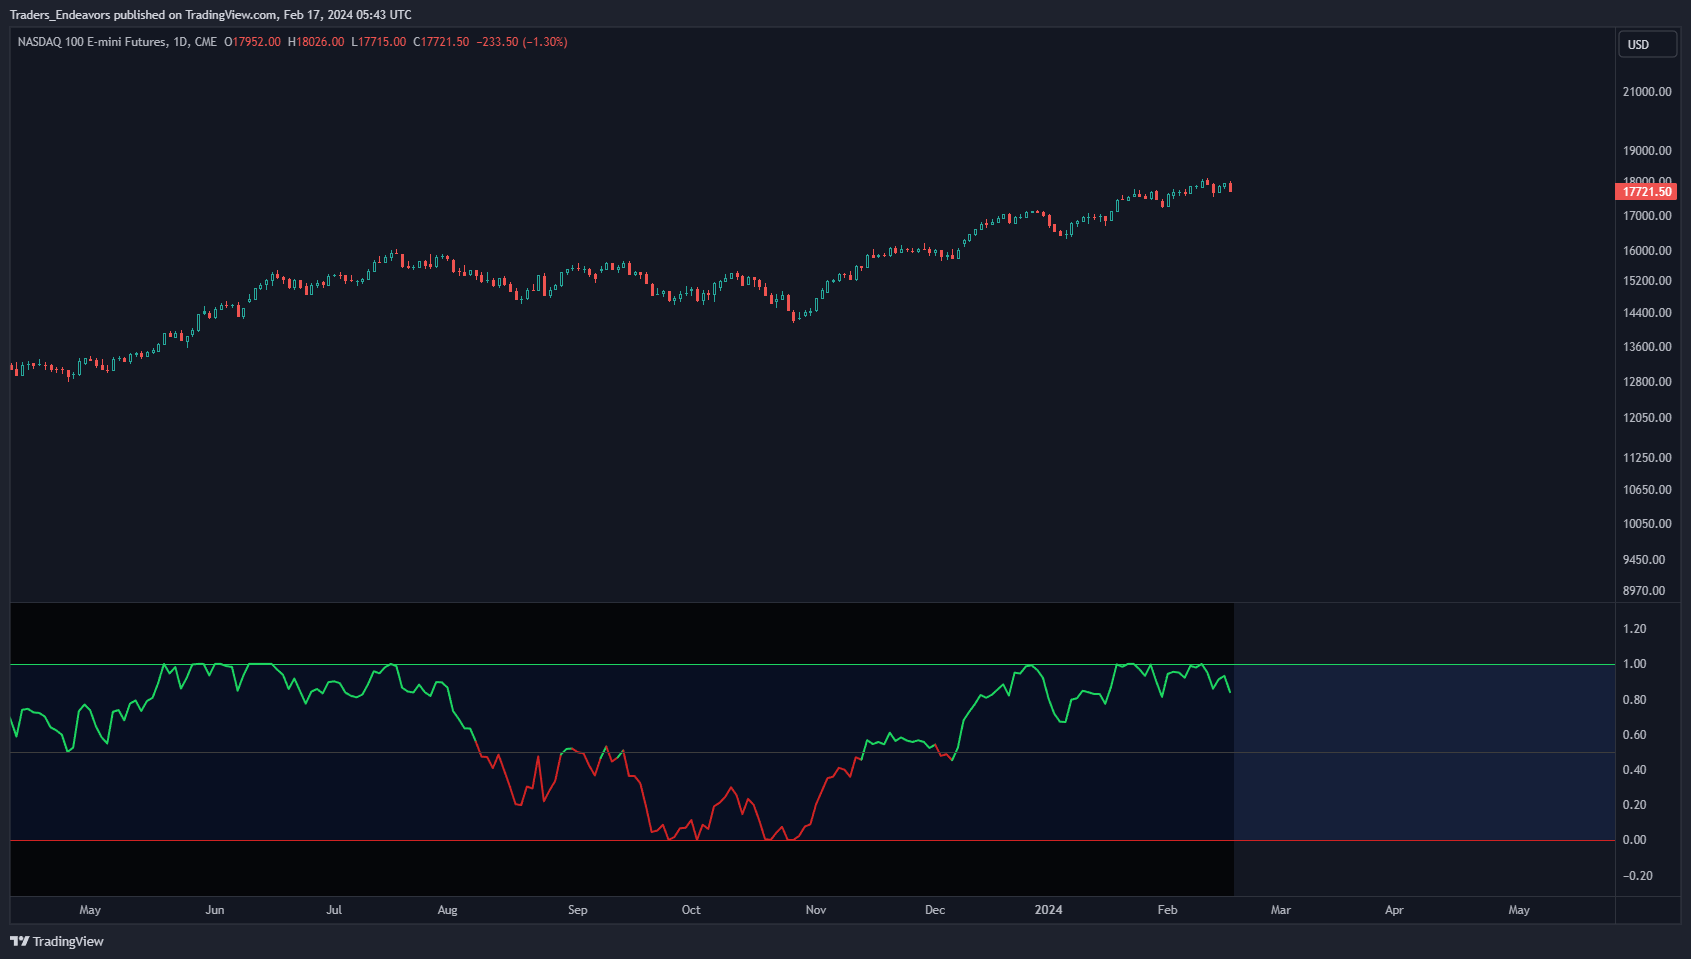
Task: Click the 17000.00 price axis label
Action: click(x=1647, y=216)
